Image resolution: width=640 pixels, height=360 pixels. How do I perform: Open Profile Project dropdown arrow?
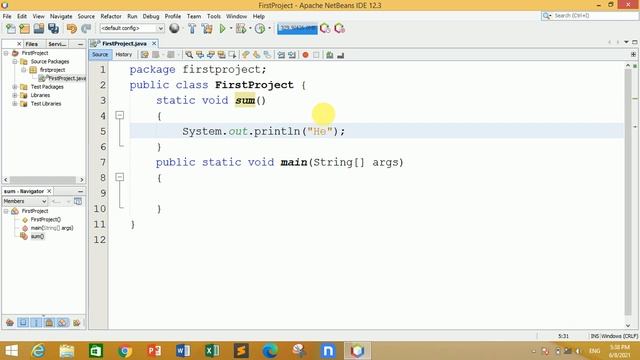pyautogui.click(x=269, y=29)
